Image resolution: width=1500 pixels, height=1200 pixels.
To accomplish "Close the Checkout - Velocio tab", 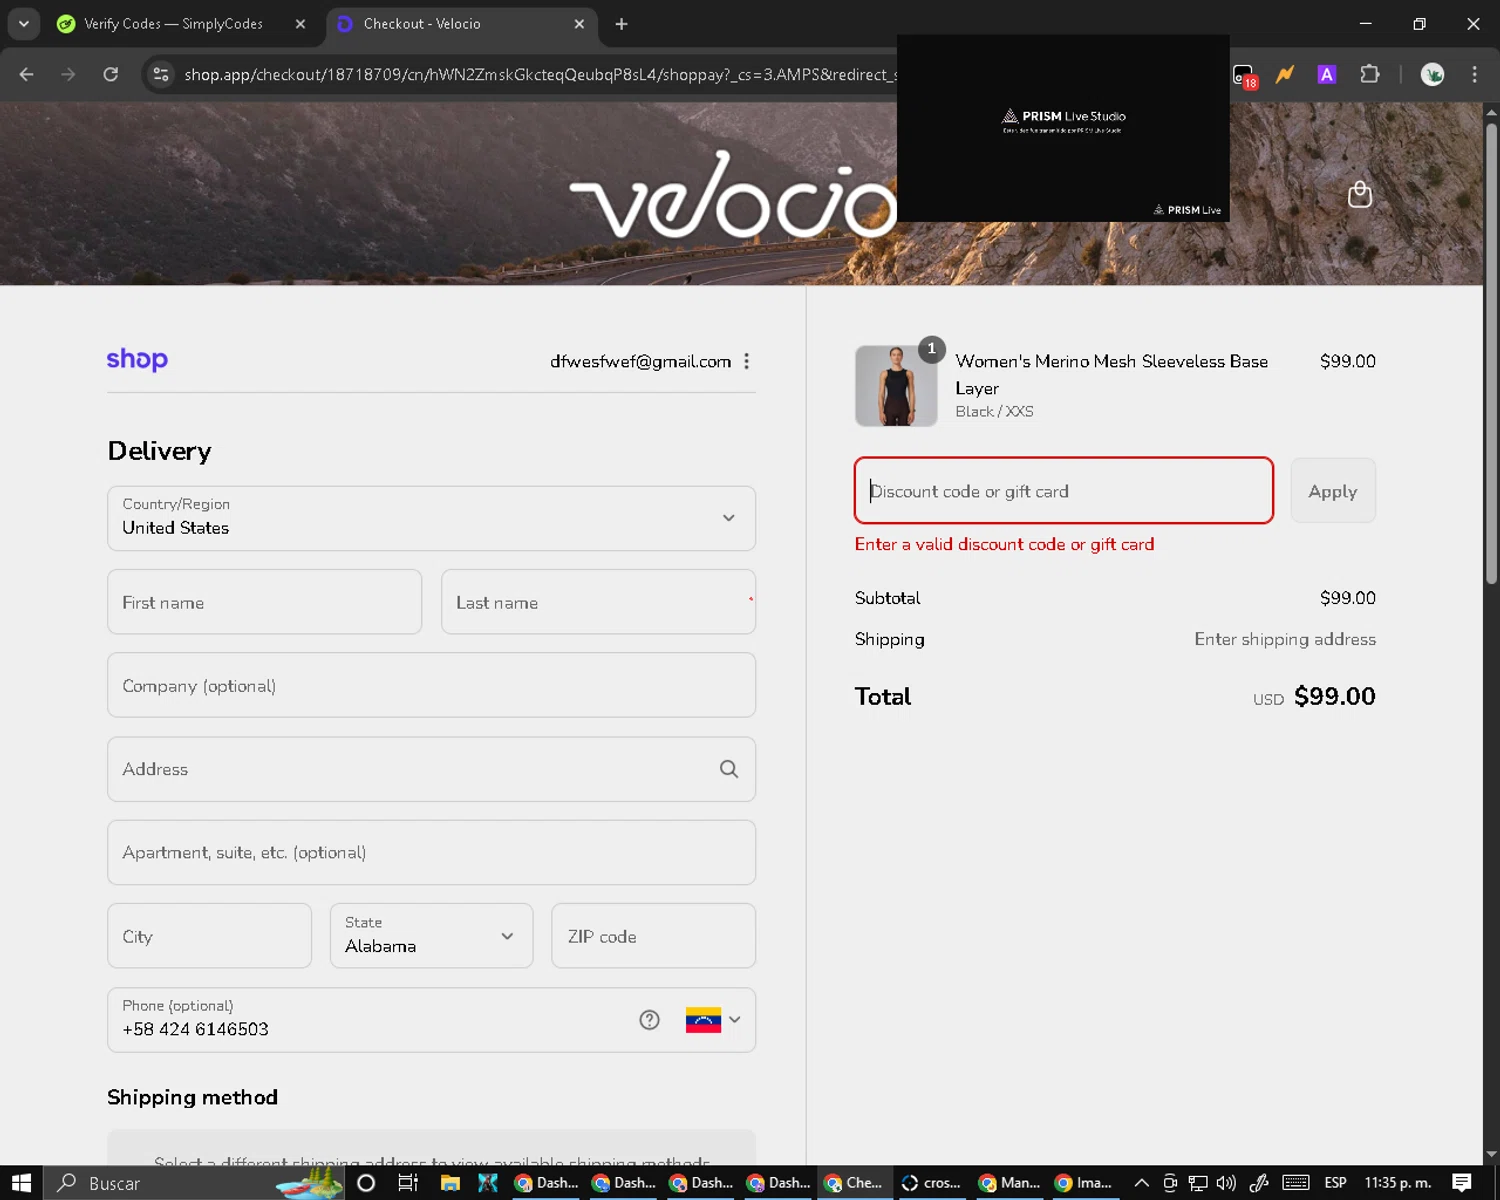I will 579,24.
